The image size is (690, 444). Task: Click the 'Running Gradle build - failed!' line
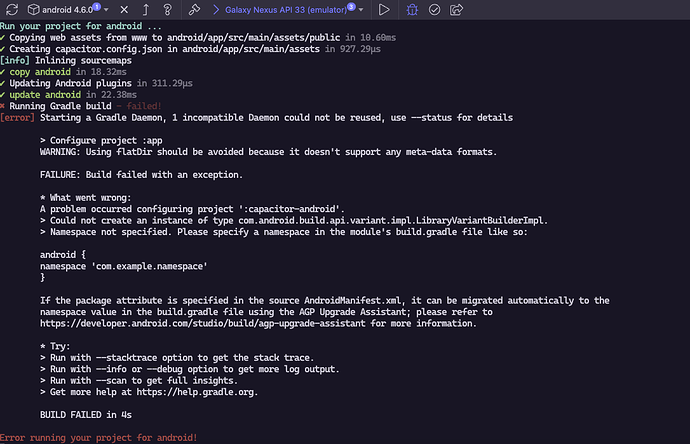coord(81,106)
